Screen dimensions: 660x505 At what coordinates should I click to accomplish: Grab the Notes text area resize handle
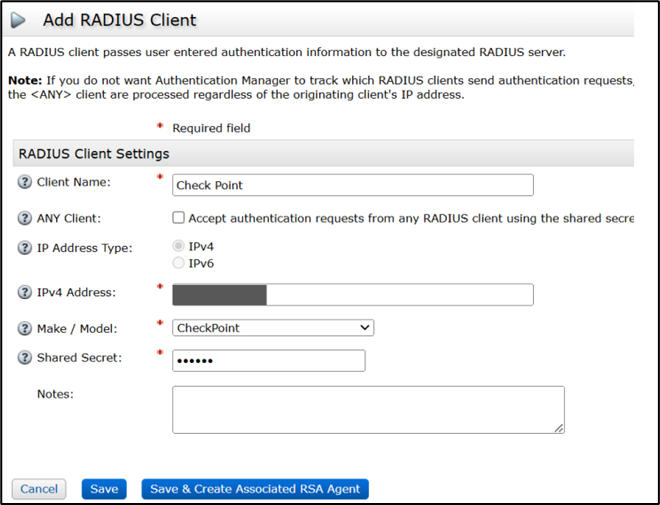click(559, 428)
